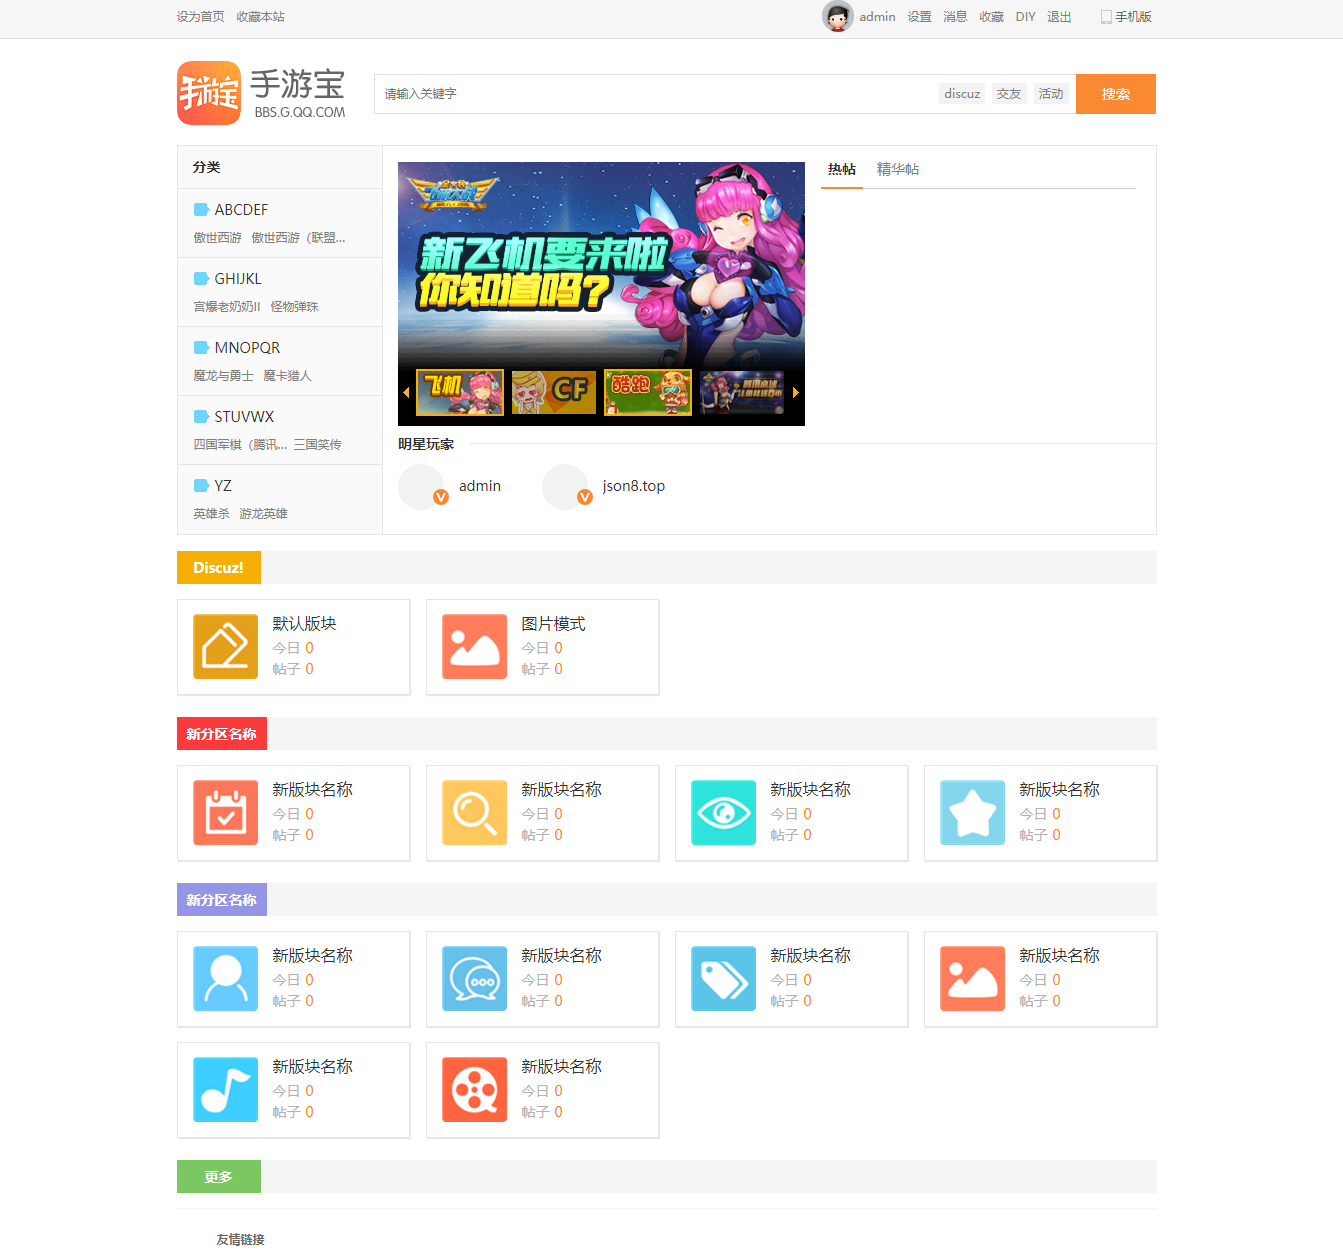Open the calendar checkmark forum icon
The image size is (1343, 1259).
coord(225,813)
